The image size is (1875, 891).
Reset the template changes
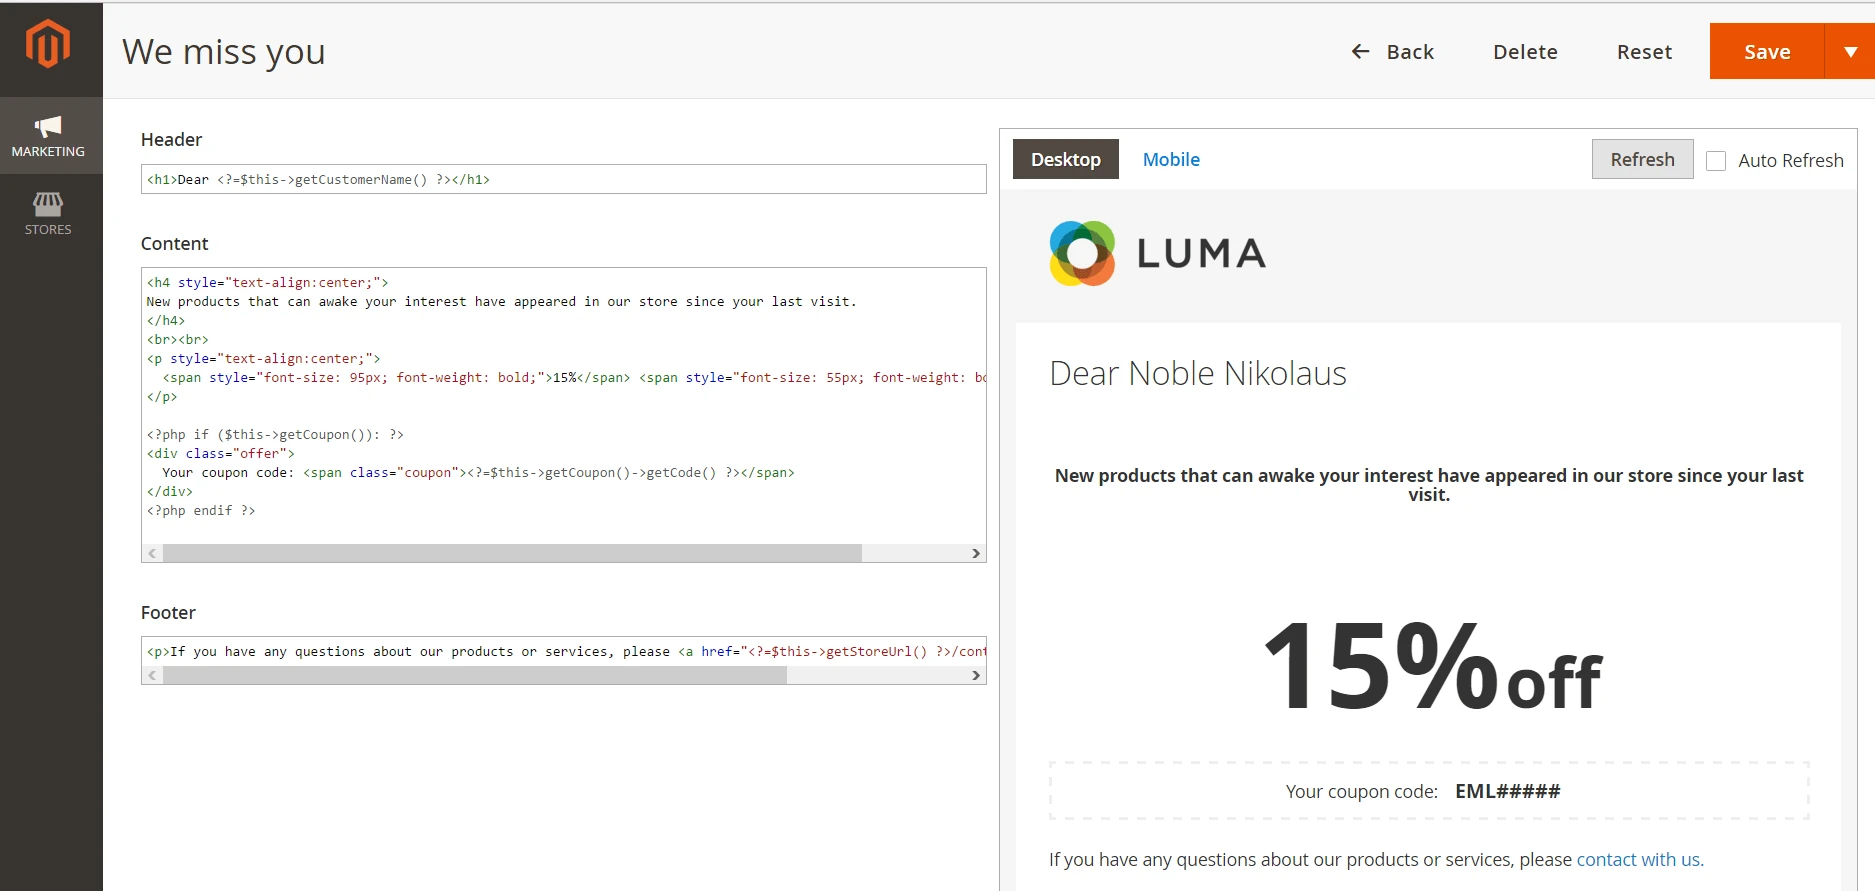(1644, 52)
